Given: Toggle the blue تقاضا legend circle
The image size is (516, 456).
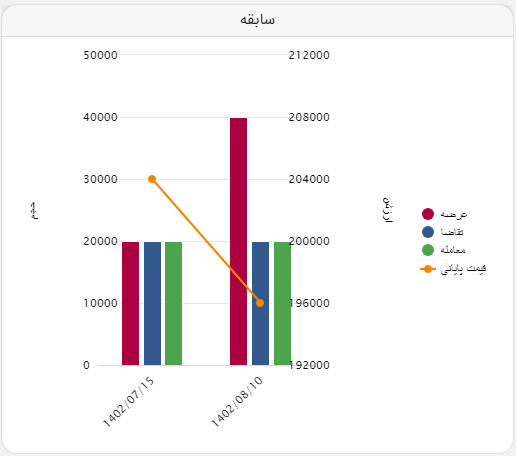Looking at the screenshot, I should click(428, 232).
